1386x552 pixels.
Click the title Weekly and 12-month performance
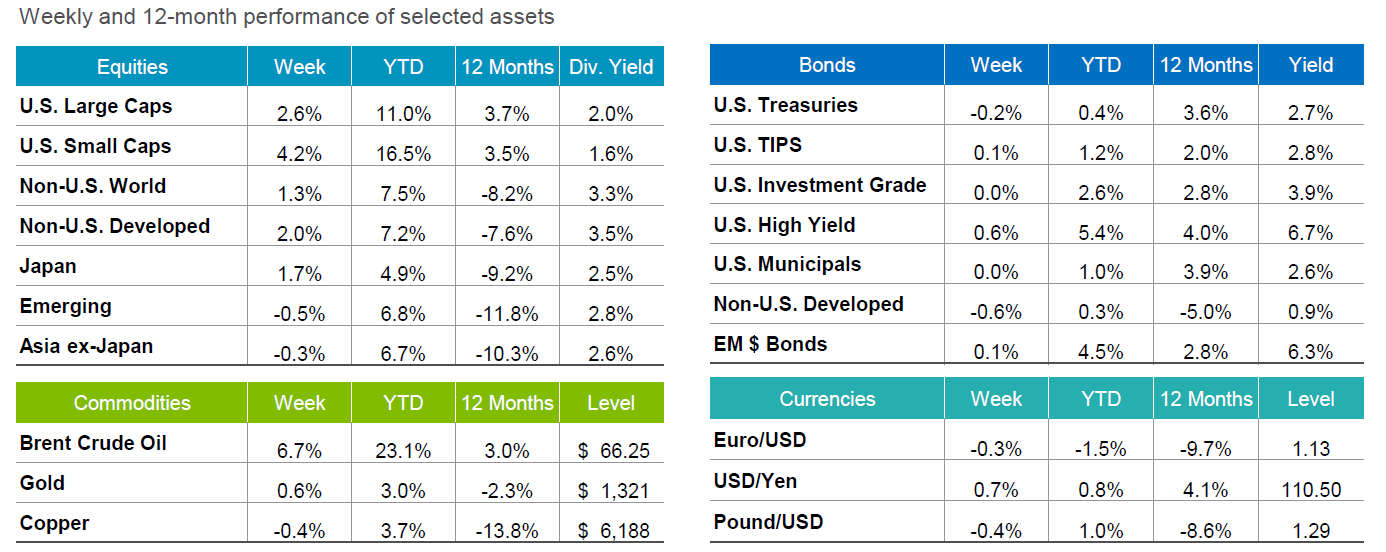pos(286,17)
